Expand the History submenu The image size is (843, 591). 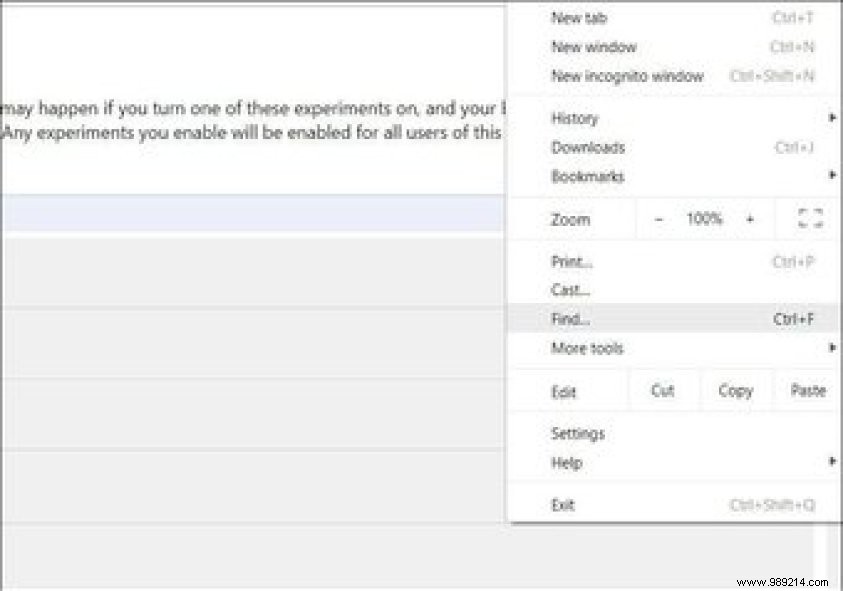(575, 118)
